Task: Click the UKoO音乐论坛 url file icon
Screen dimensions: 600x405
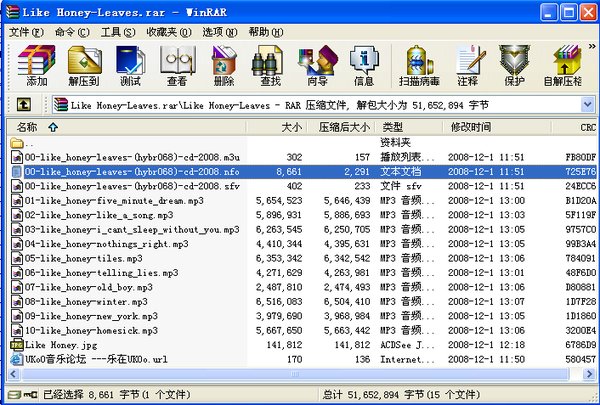Action: click(17, 359)
